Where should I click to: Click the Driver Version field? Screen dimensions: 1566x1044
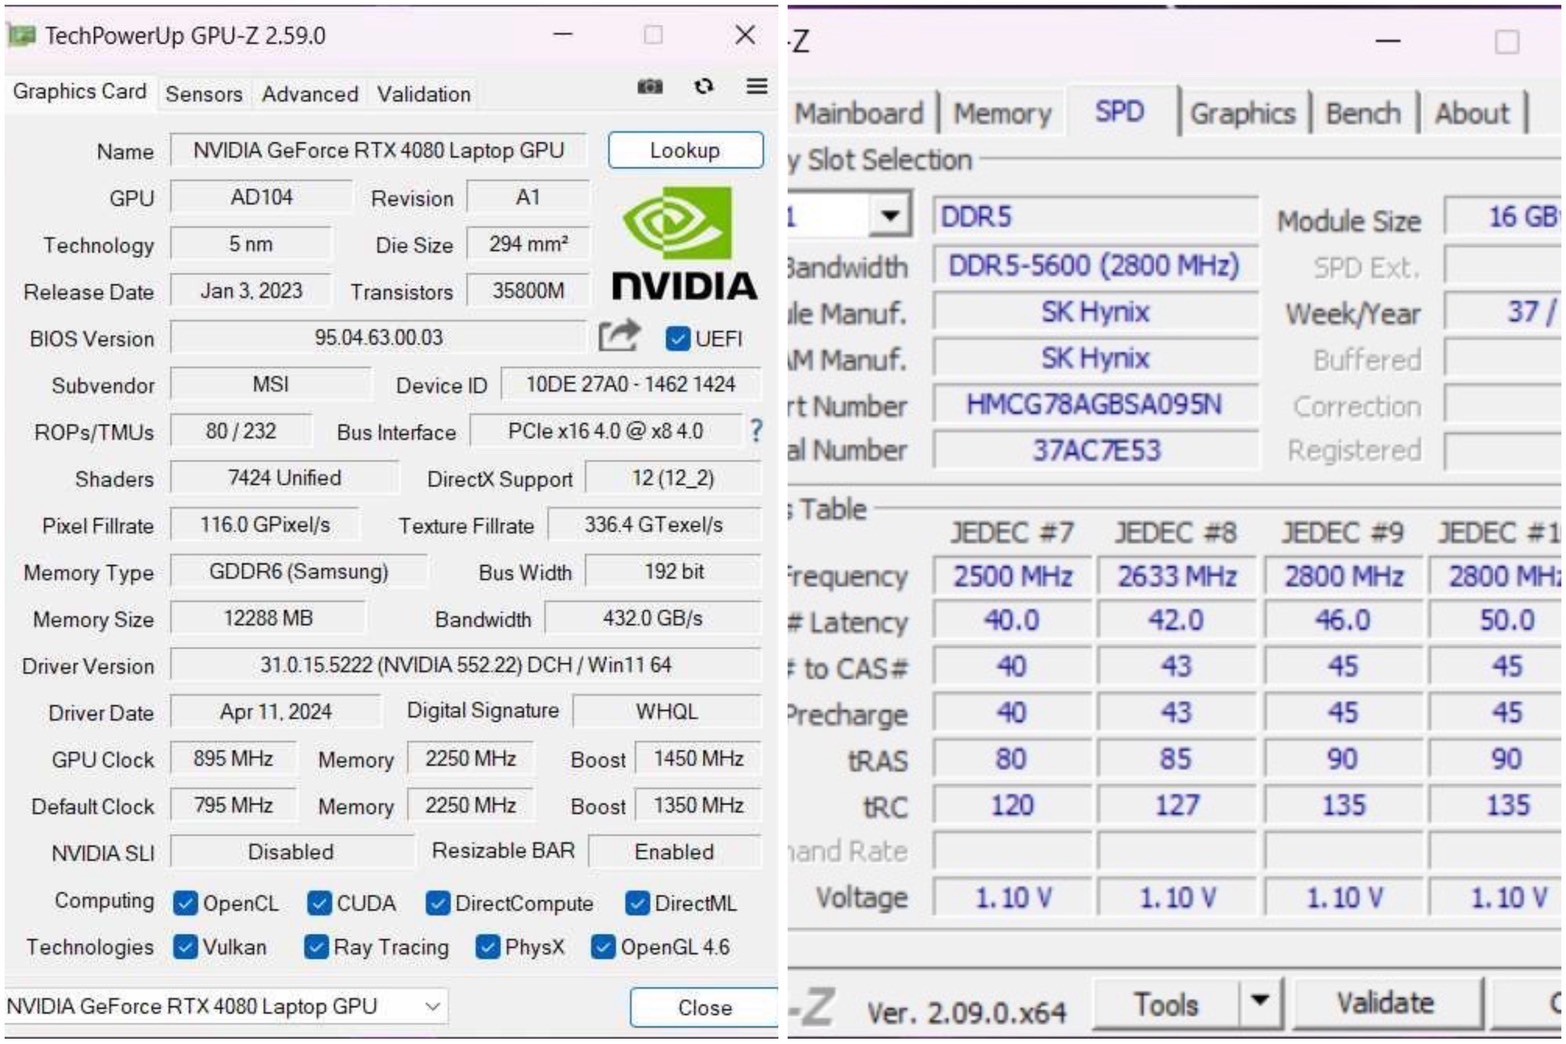point(465,665)
